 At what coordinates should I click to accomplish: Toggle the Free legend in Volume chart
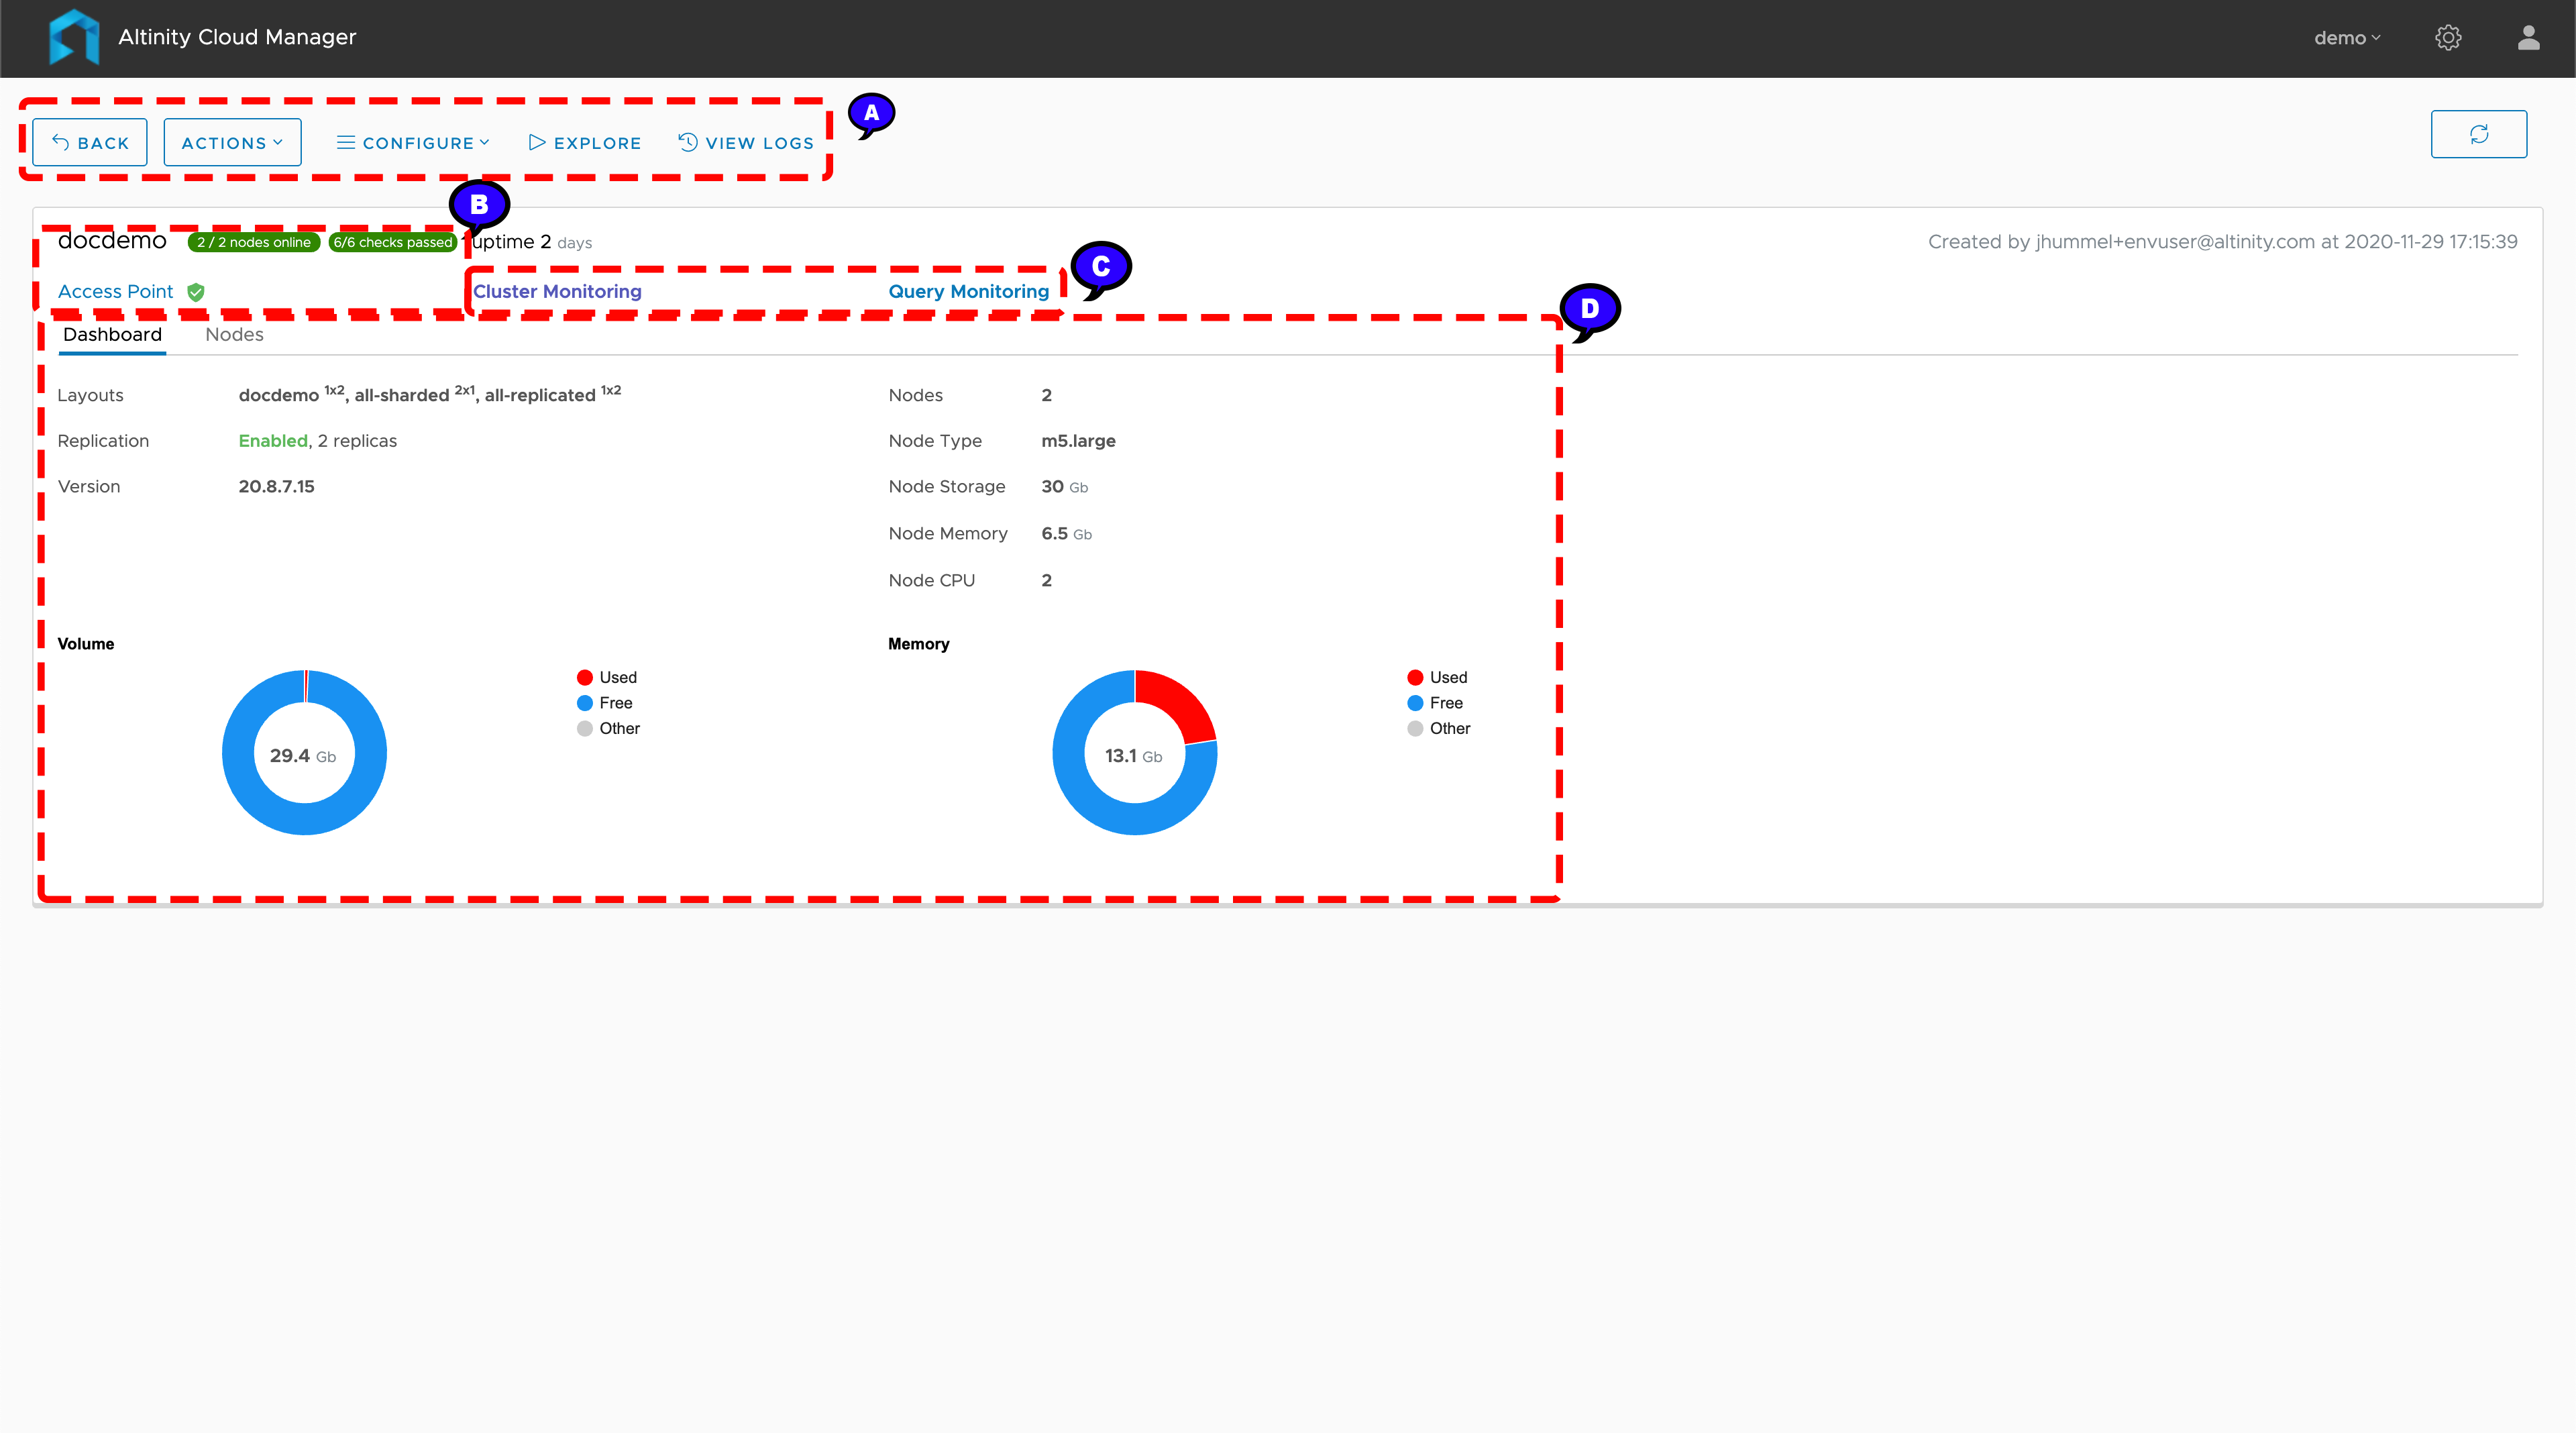tap(604, 703)
